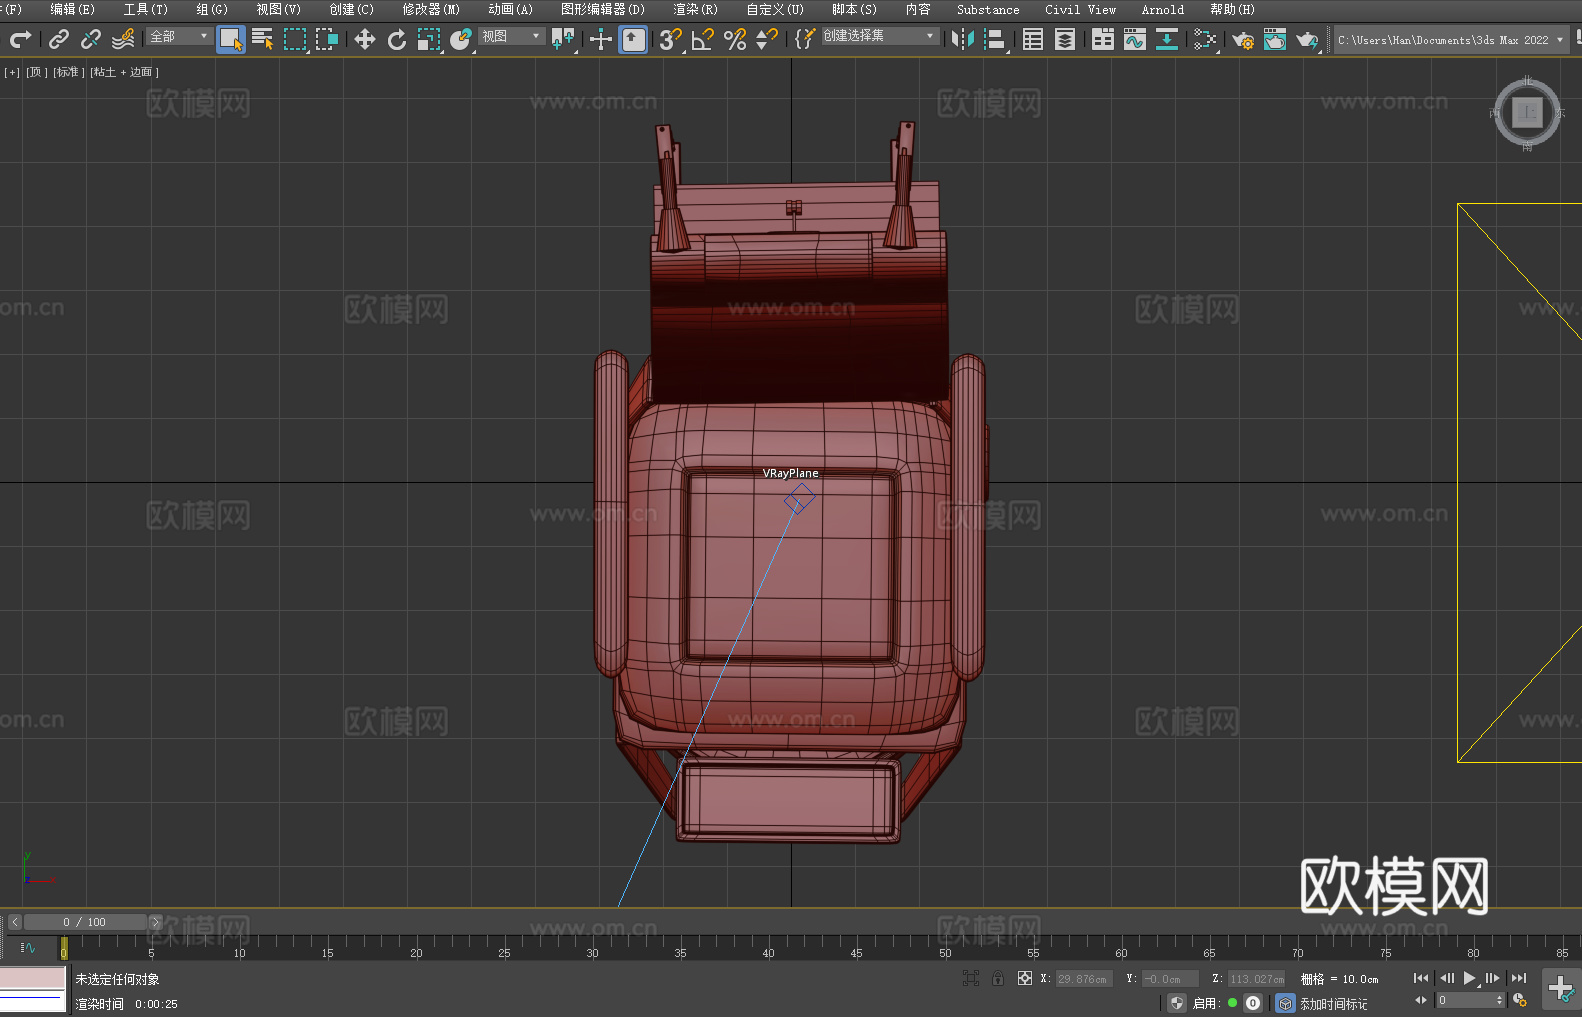The width and height of the screenshot is (1582, 1017).
Task: Click the Render Production teapot icon
Action: (x=1307, y=39)
